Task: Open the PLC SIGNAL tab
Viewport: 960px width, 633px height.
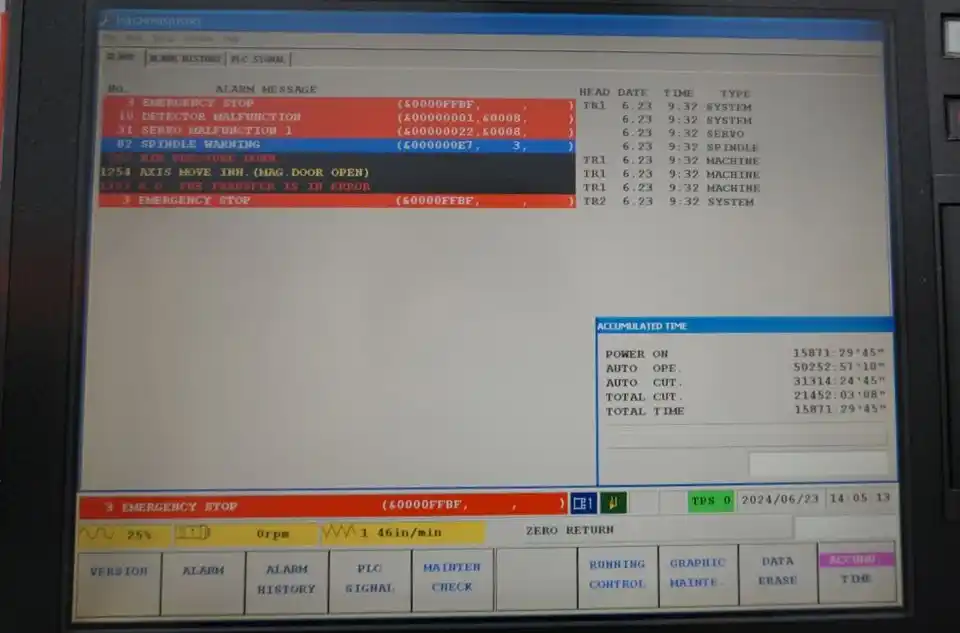Action: click(x=257, y=59)
